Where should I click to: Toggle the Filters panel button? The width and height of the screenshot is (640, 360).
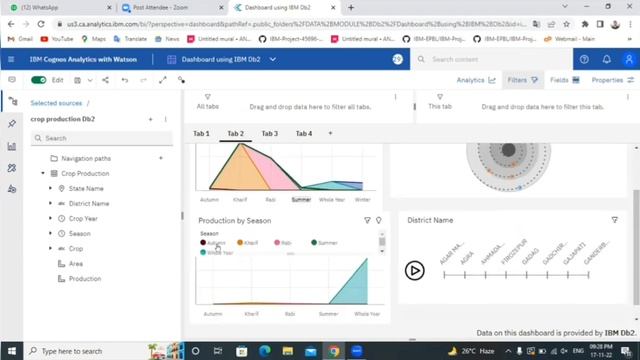point(522,80)
